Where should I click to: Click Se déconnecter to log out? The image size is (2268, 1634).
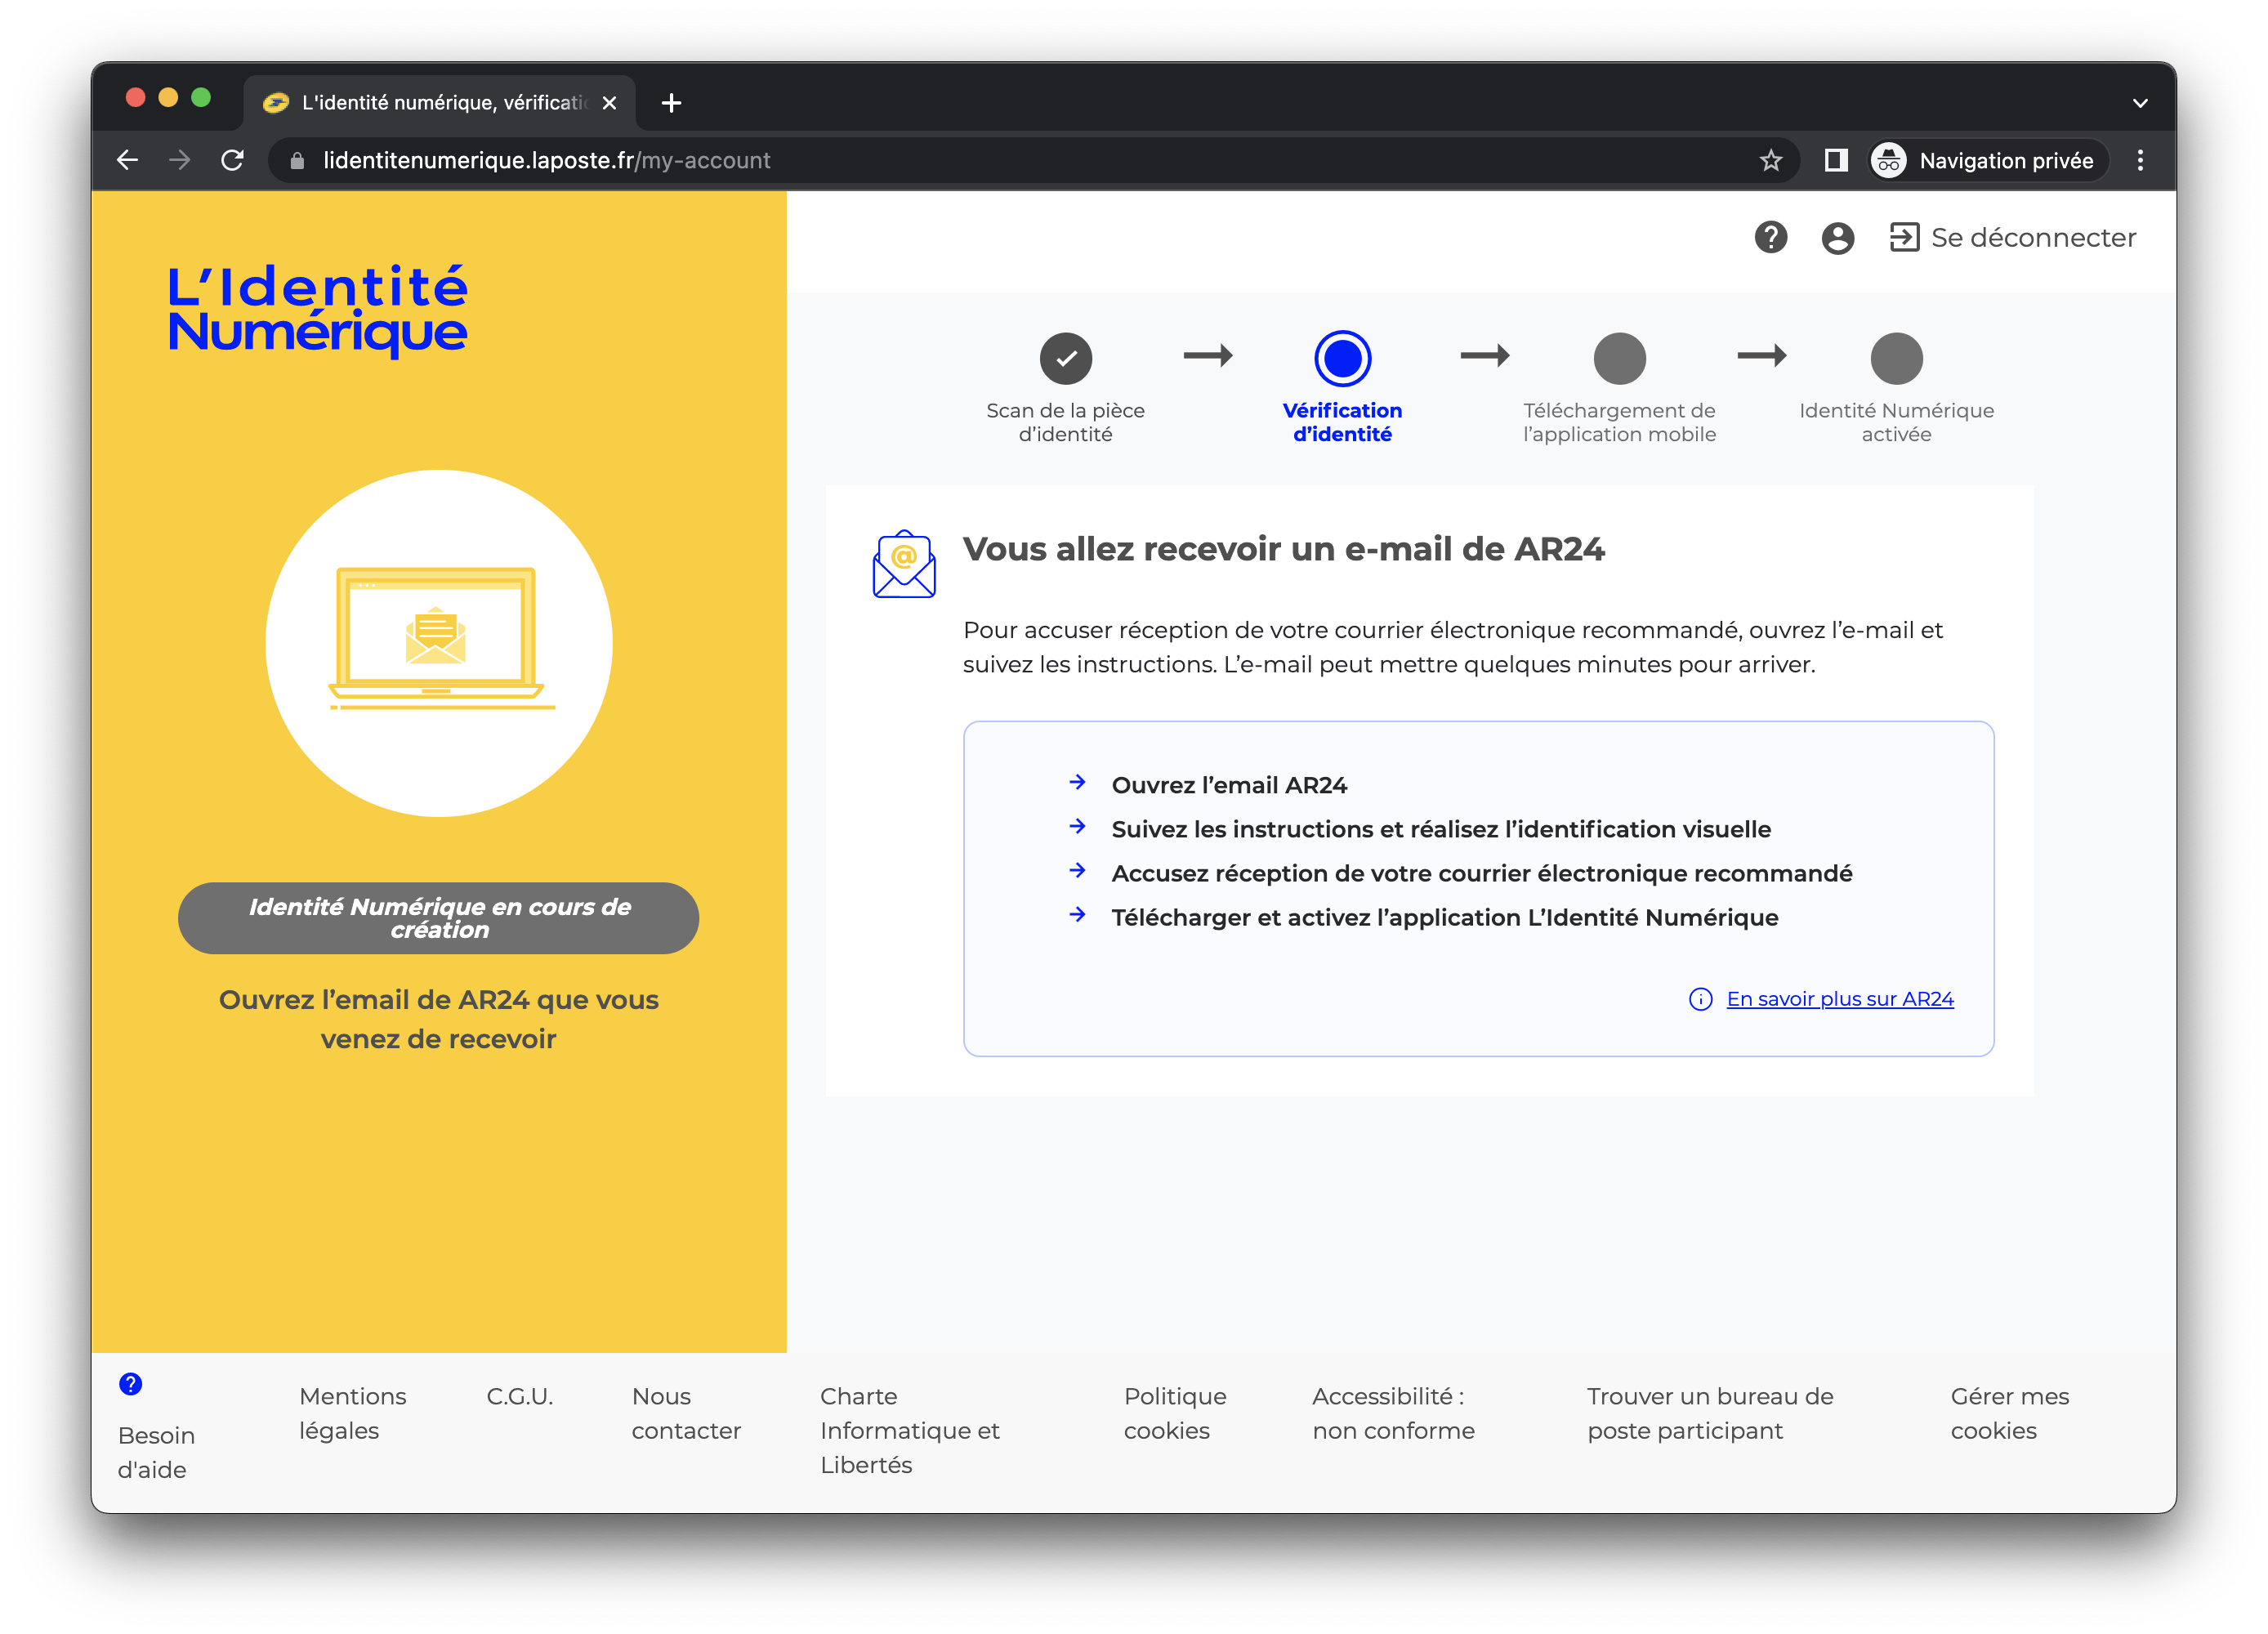(2012, 238)
